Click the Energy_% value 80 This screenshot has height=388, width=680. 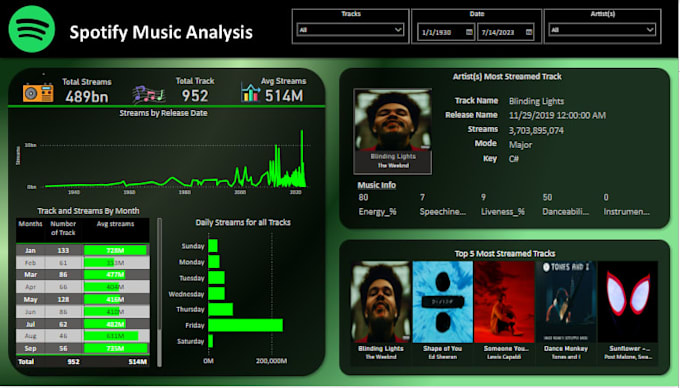[363, 198]
